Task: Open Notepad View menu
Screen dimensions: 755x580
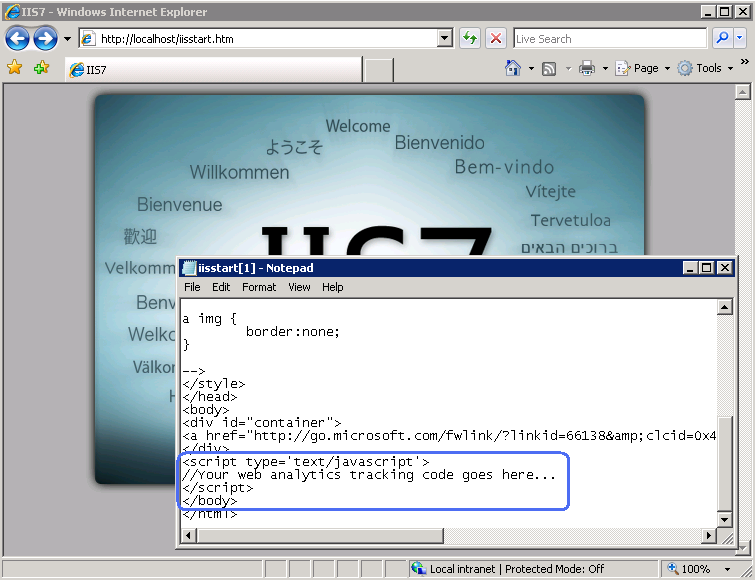Action: pyautogui.click(x=299, y=287)
